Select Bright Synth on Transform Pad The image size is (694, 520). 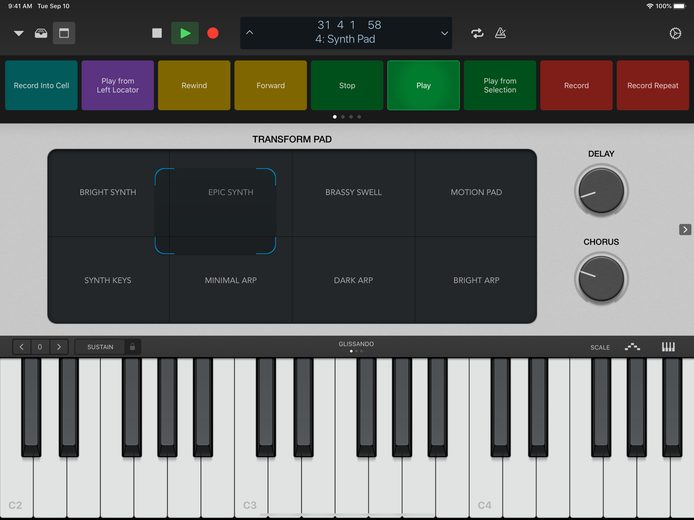click(108, 192)
